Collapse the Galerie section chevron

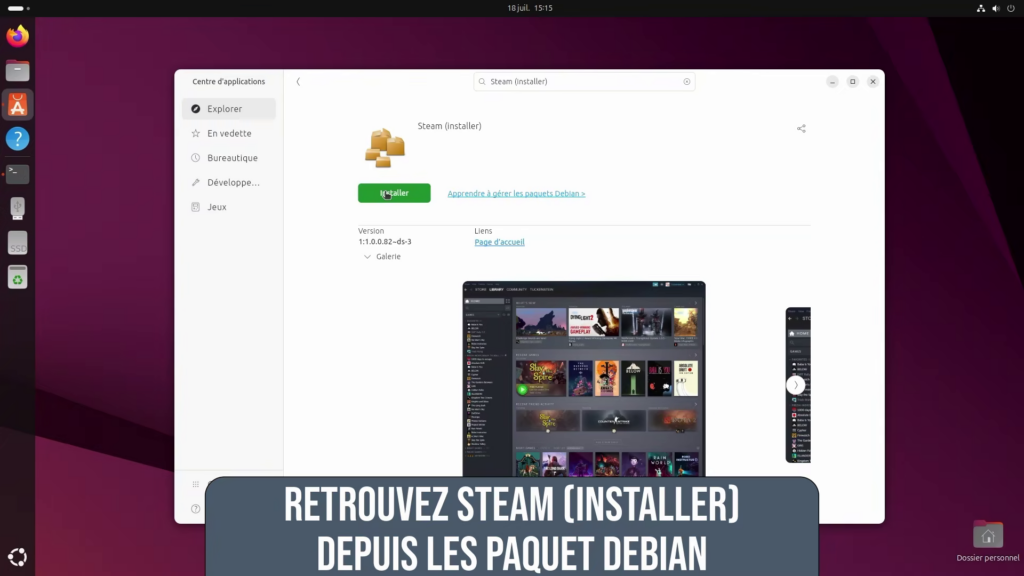pos(366,257)
